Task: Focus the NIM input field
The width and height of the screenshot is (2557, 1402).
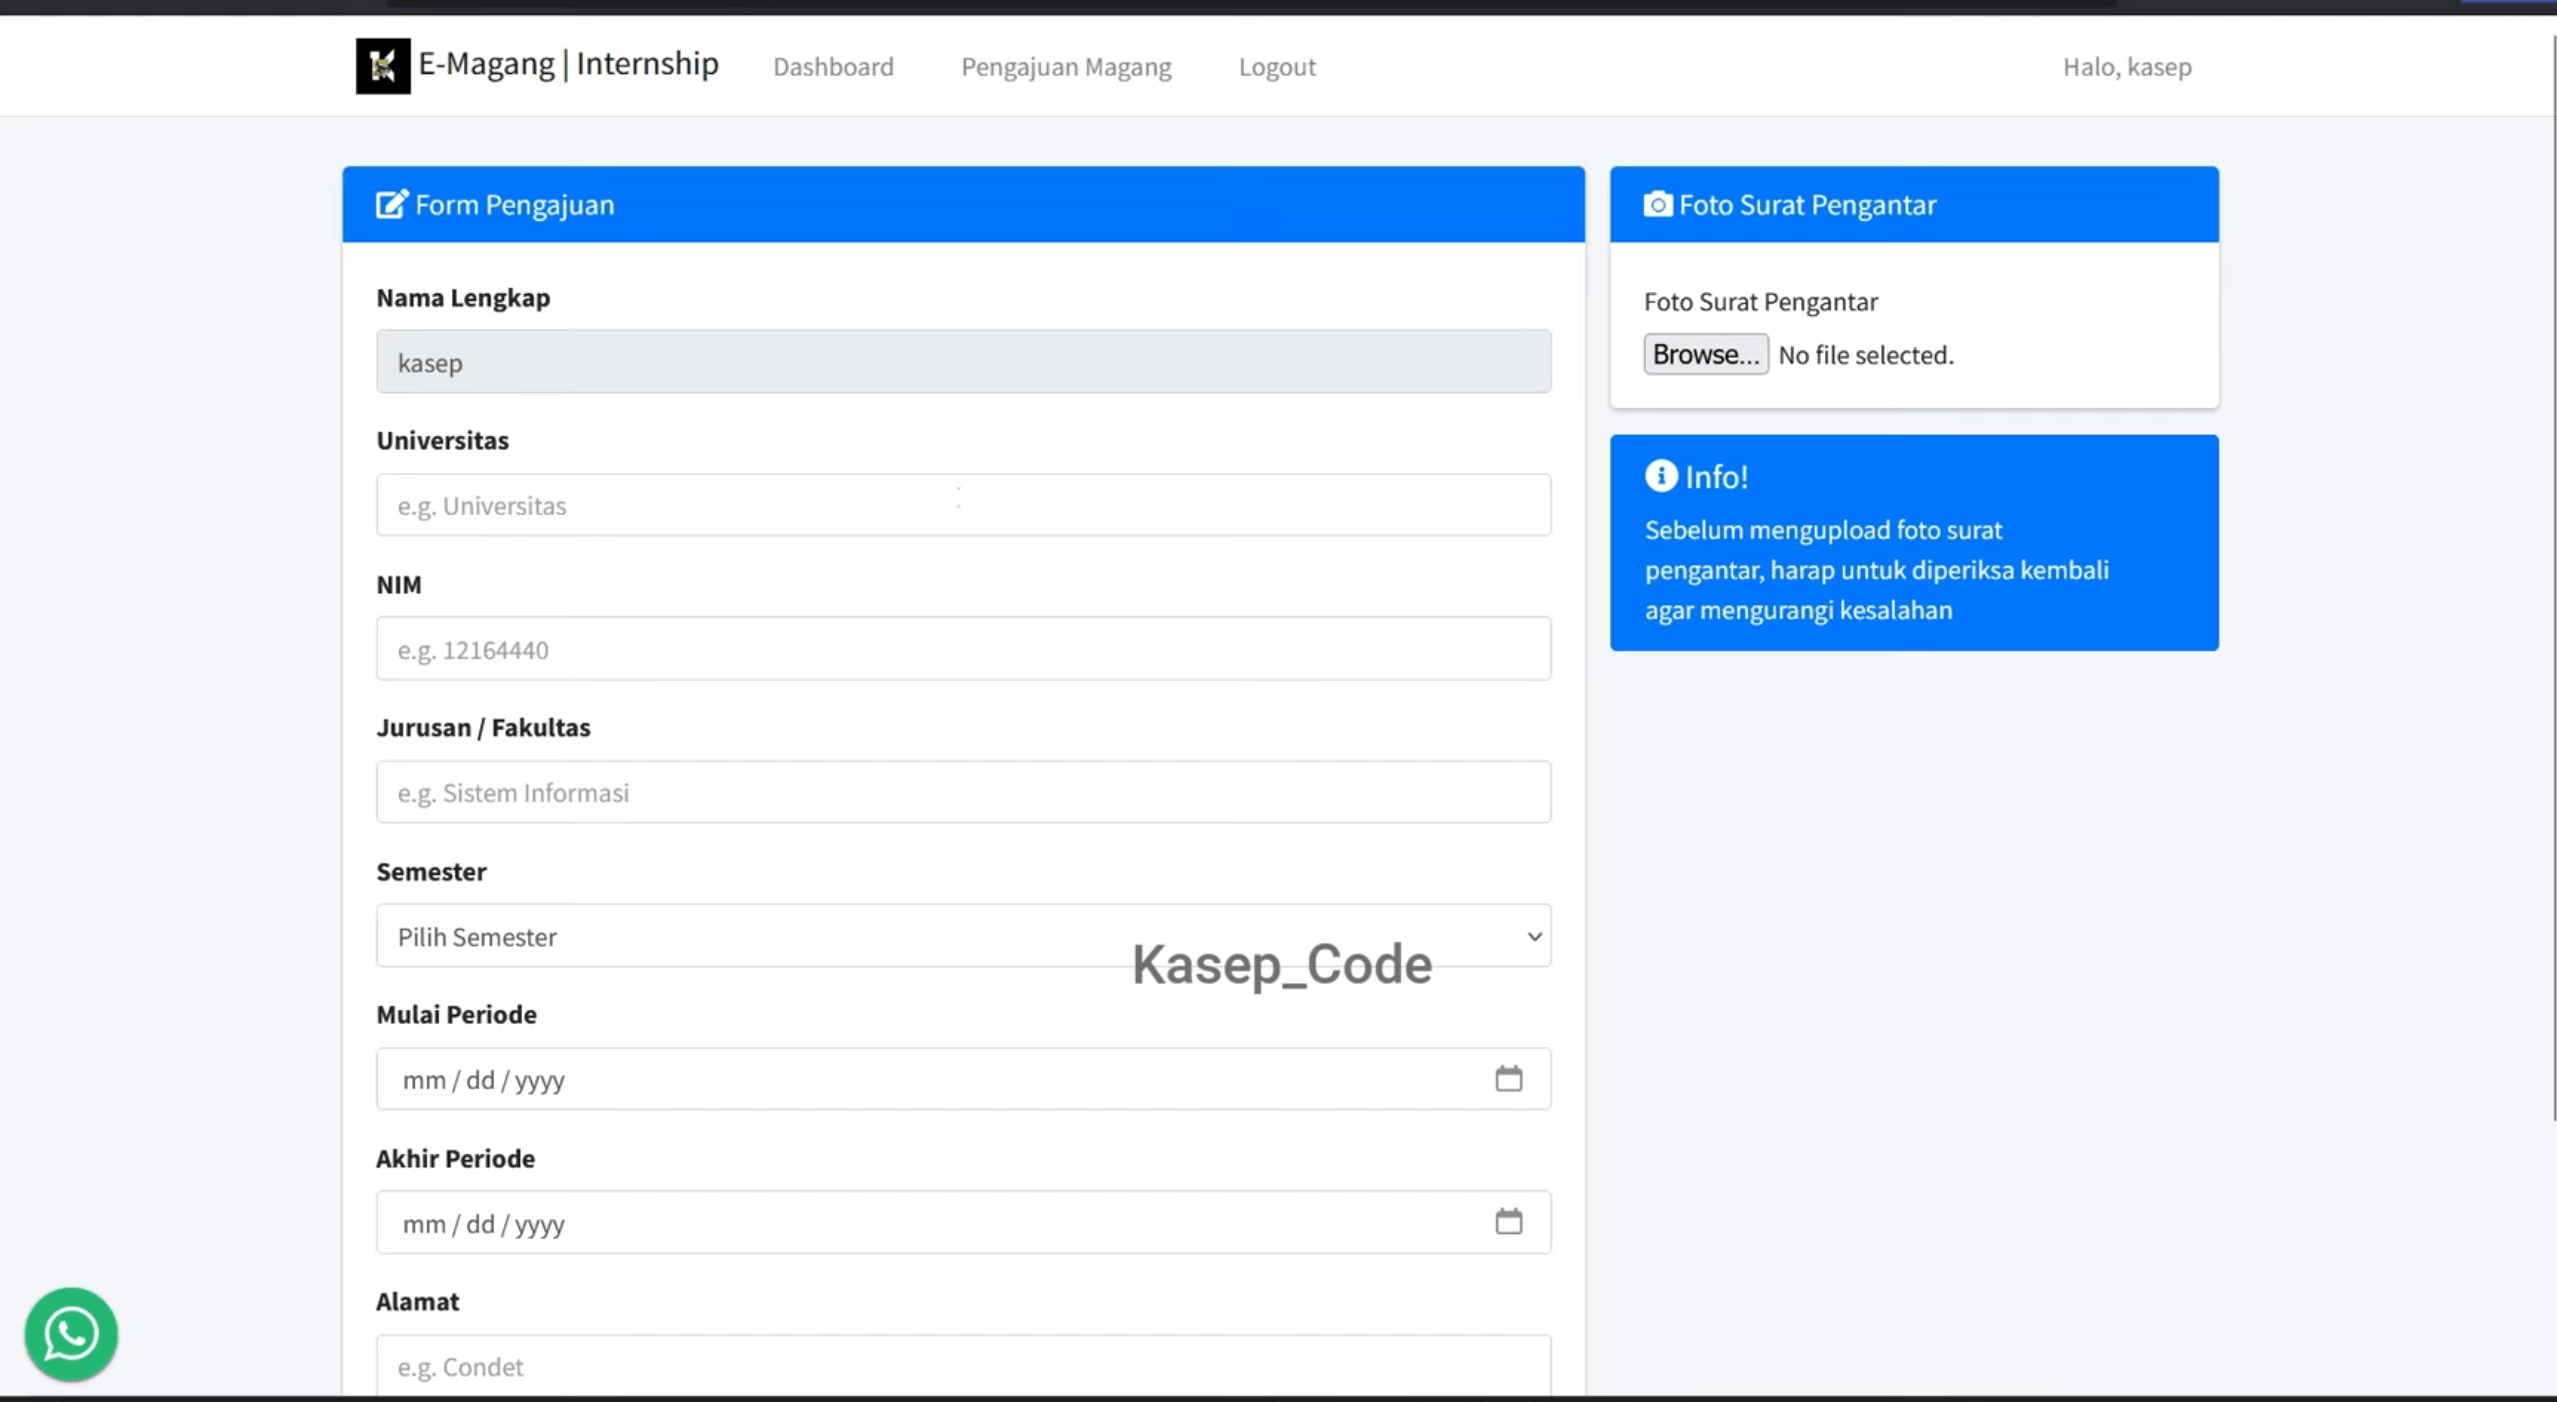Action: tap(963, 649)
